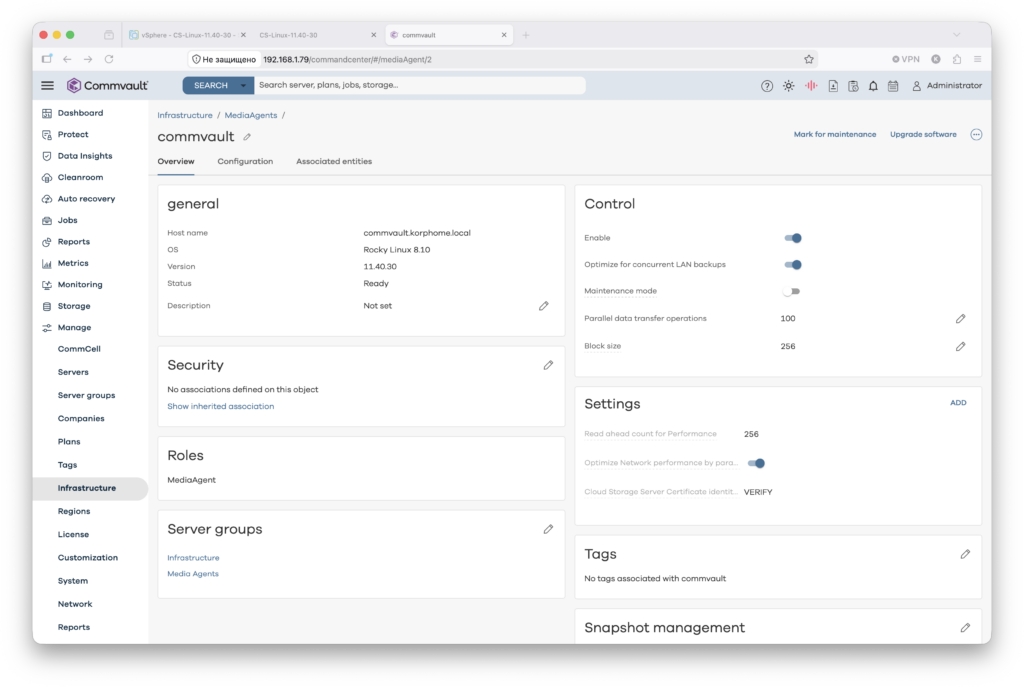Edit the Security panel pencil

(x=548, y=365)
